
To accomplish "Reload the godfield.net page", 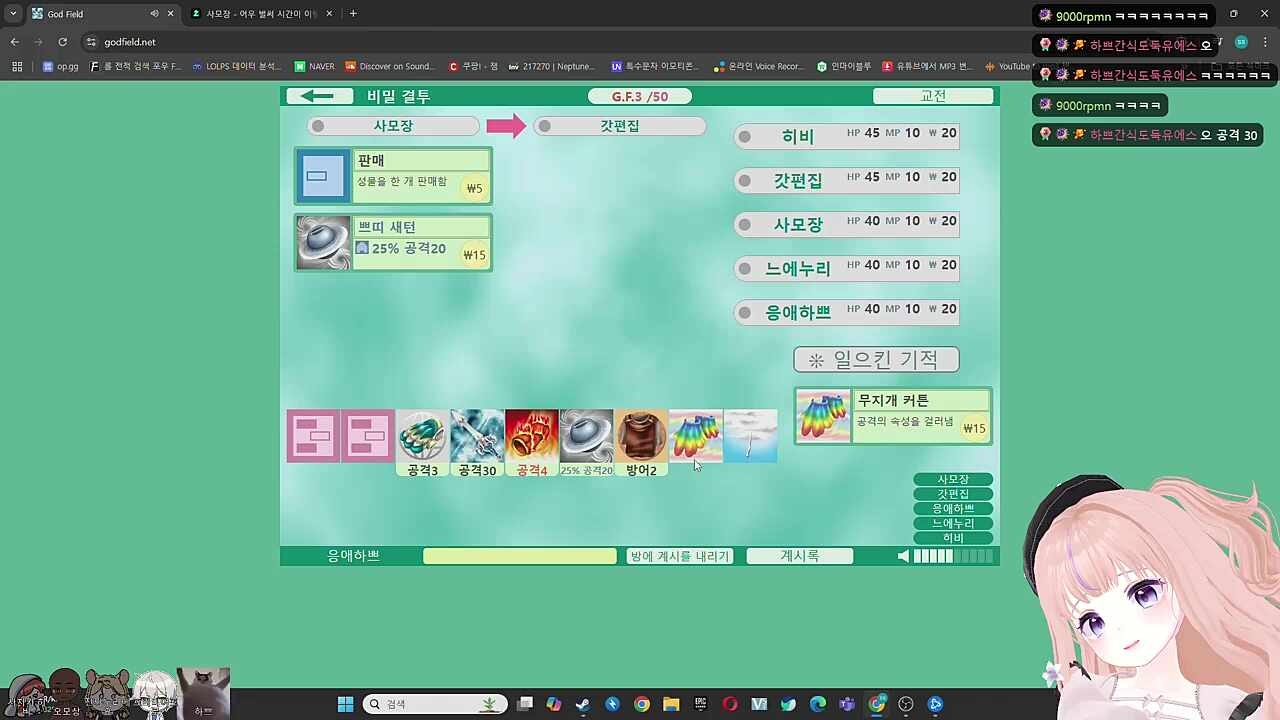I will (x=62, y=42).
